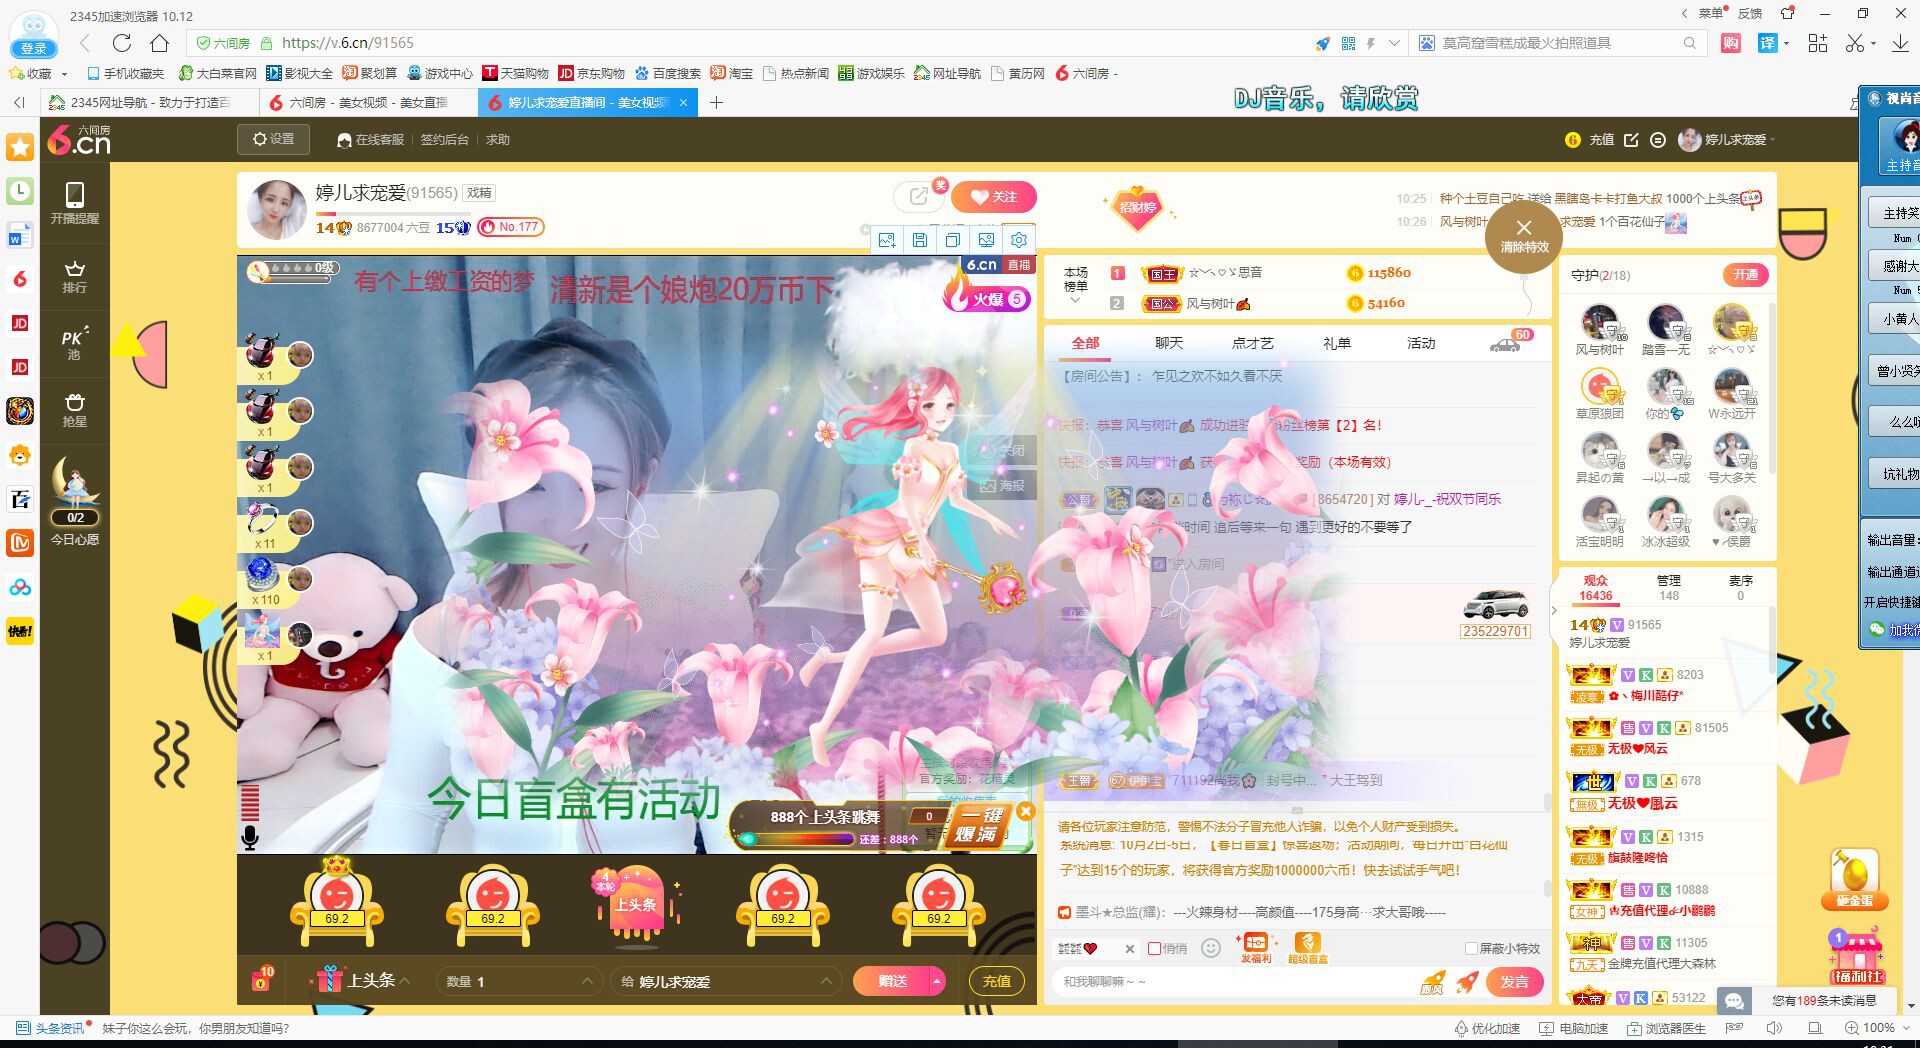
Task: Switch to the 聊天 chat tab
Action: pyautogui.click(x=1169, y=343)
